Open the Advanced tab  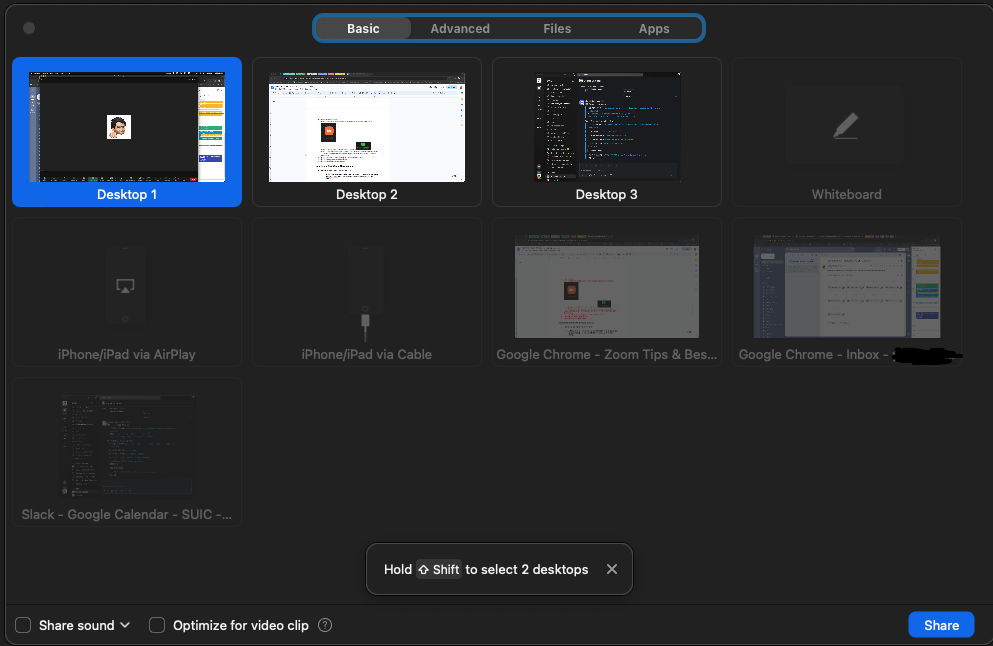(460, 28)
